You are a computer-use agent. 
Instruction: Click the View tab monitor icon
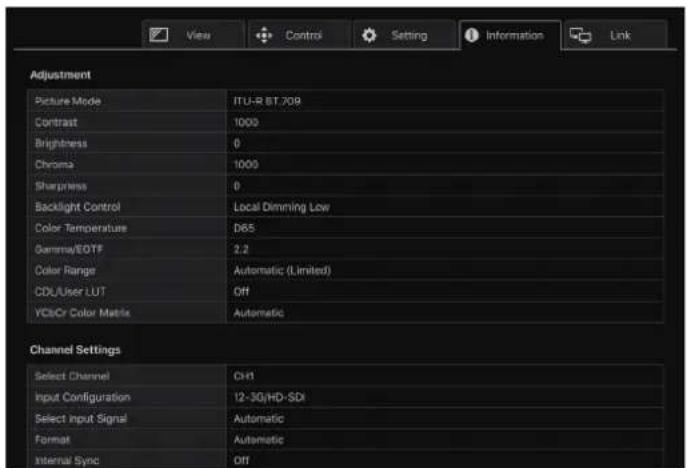click(x=159, y=35)
